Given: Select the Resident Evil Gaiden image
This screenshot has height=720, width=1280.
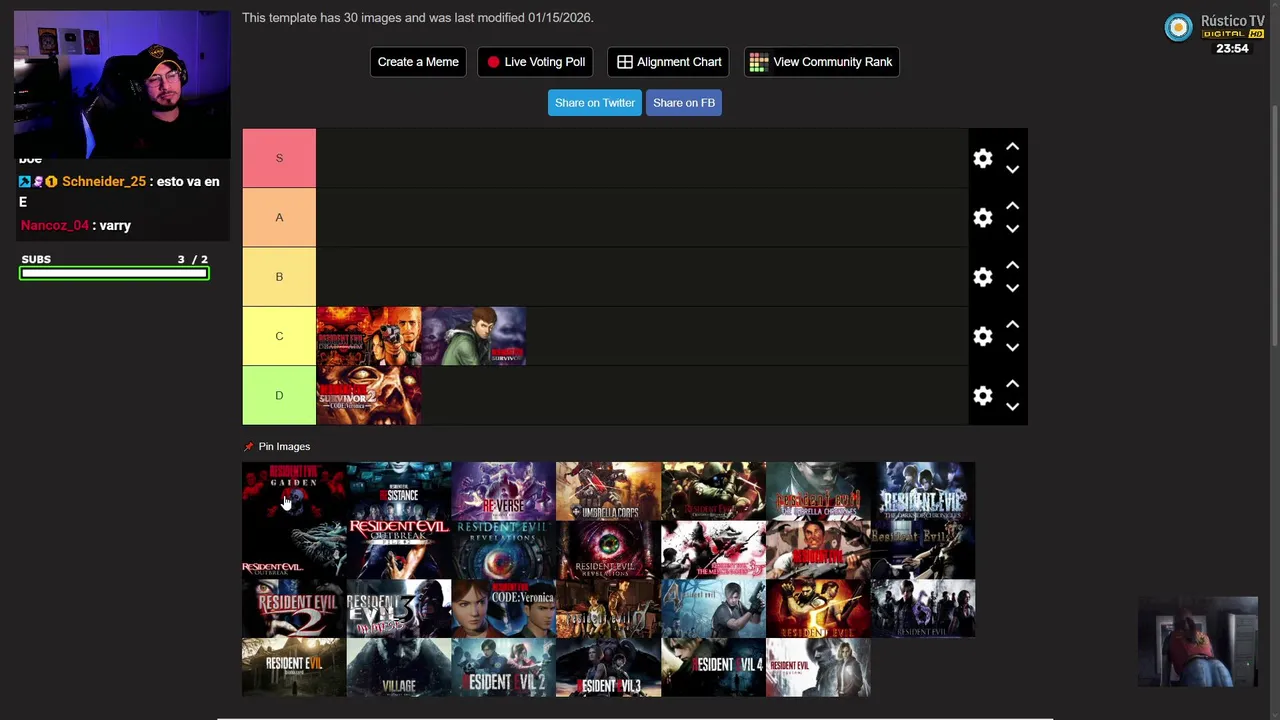Looking at the screenshot, I should pos(294,491).
